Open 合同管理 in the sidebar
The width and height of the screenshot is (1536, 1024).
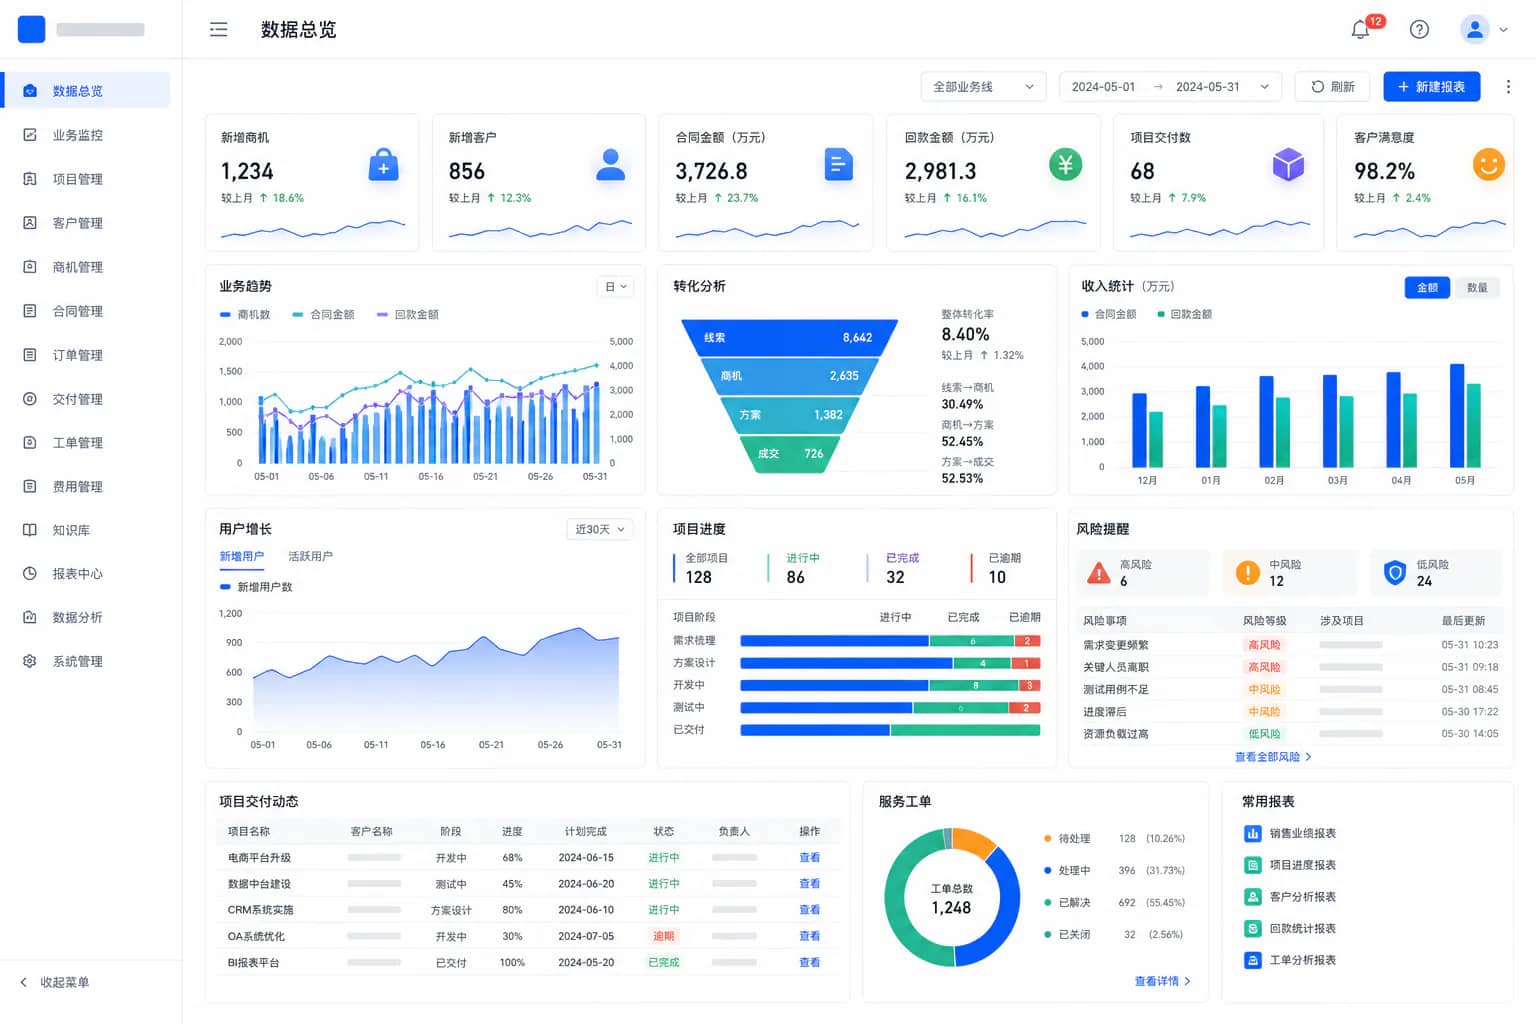pyautogui.click(x=85, y=311)
